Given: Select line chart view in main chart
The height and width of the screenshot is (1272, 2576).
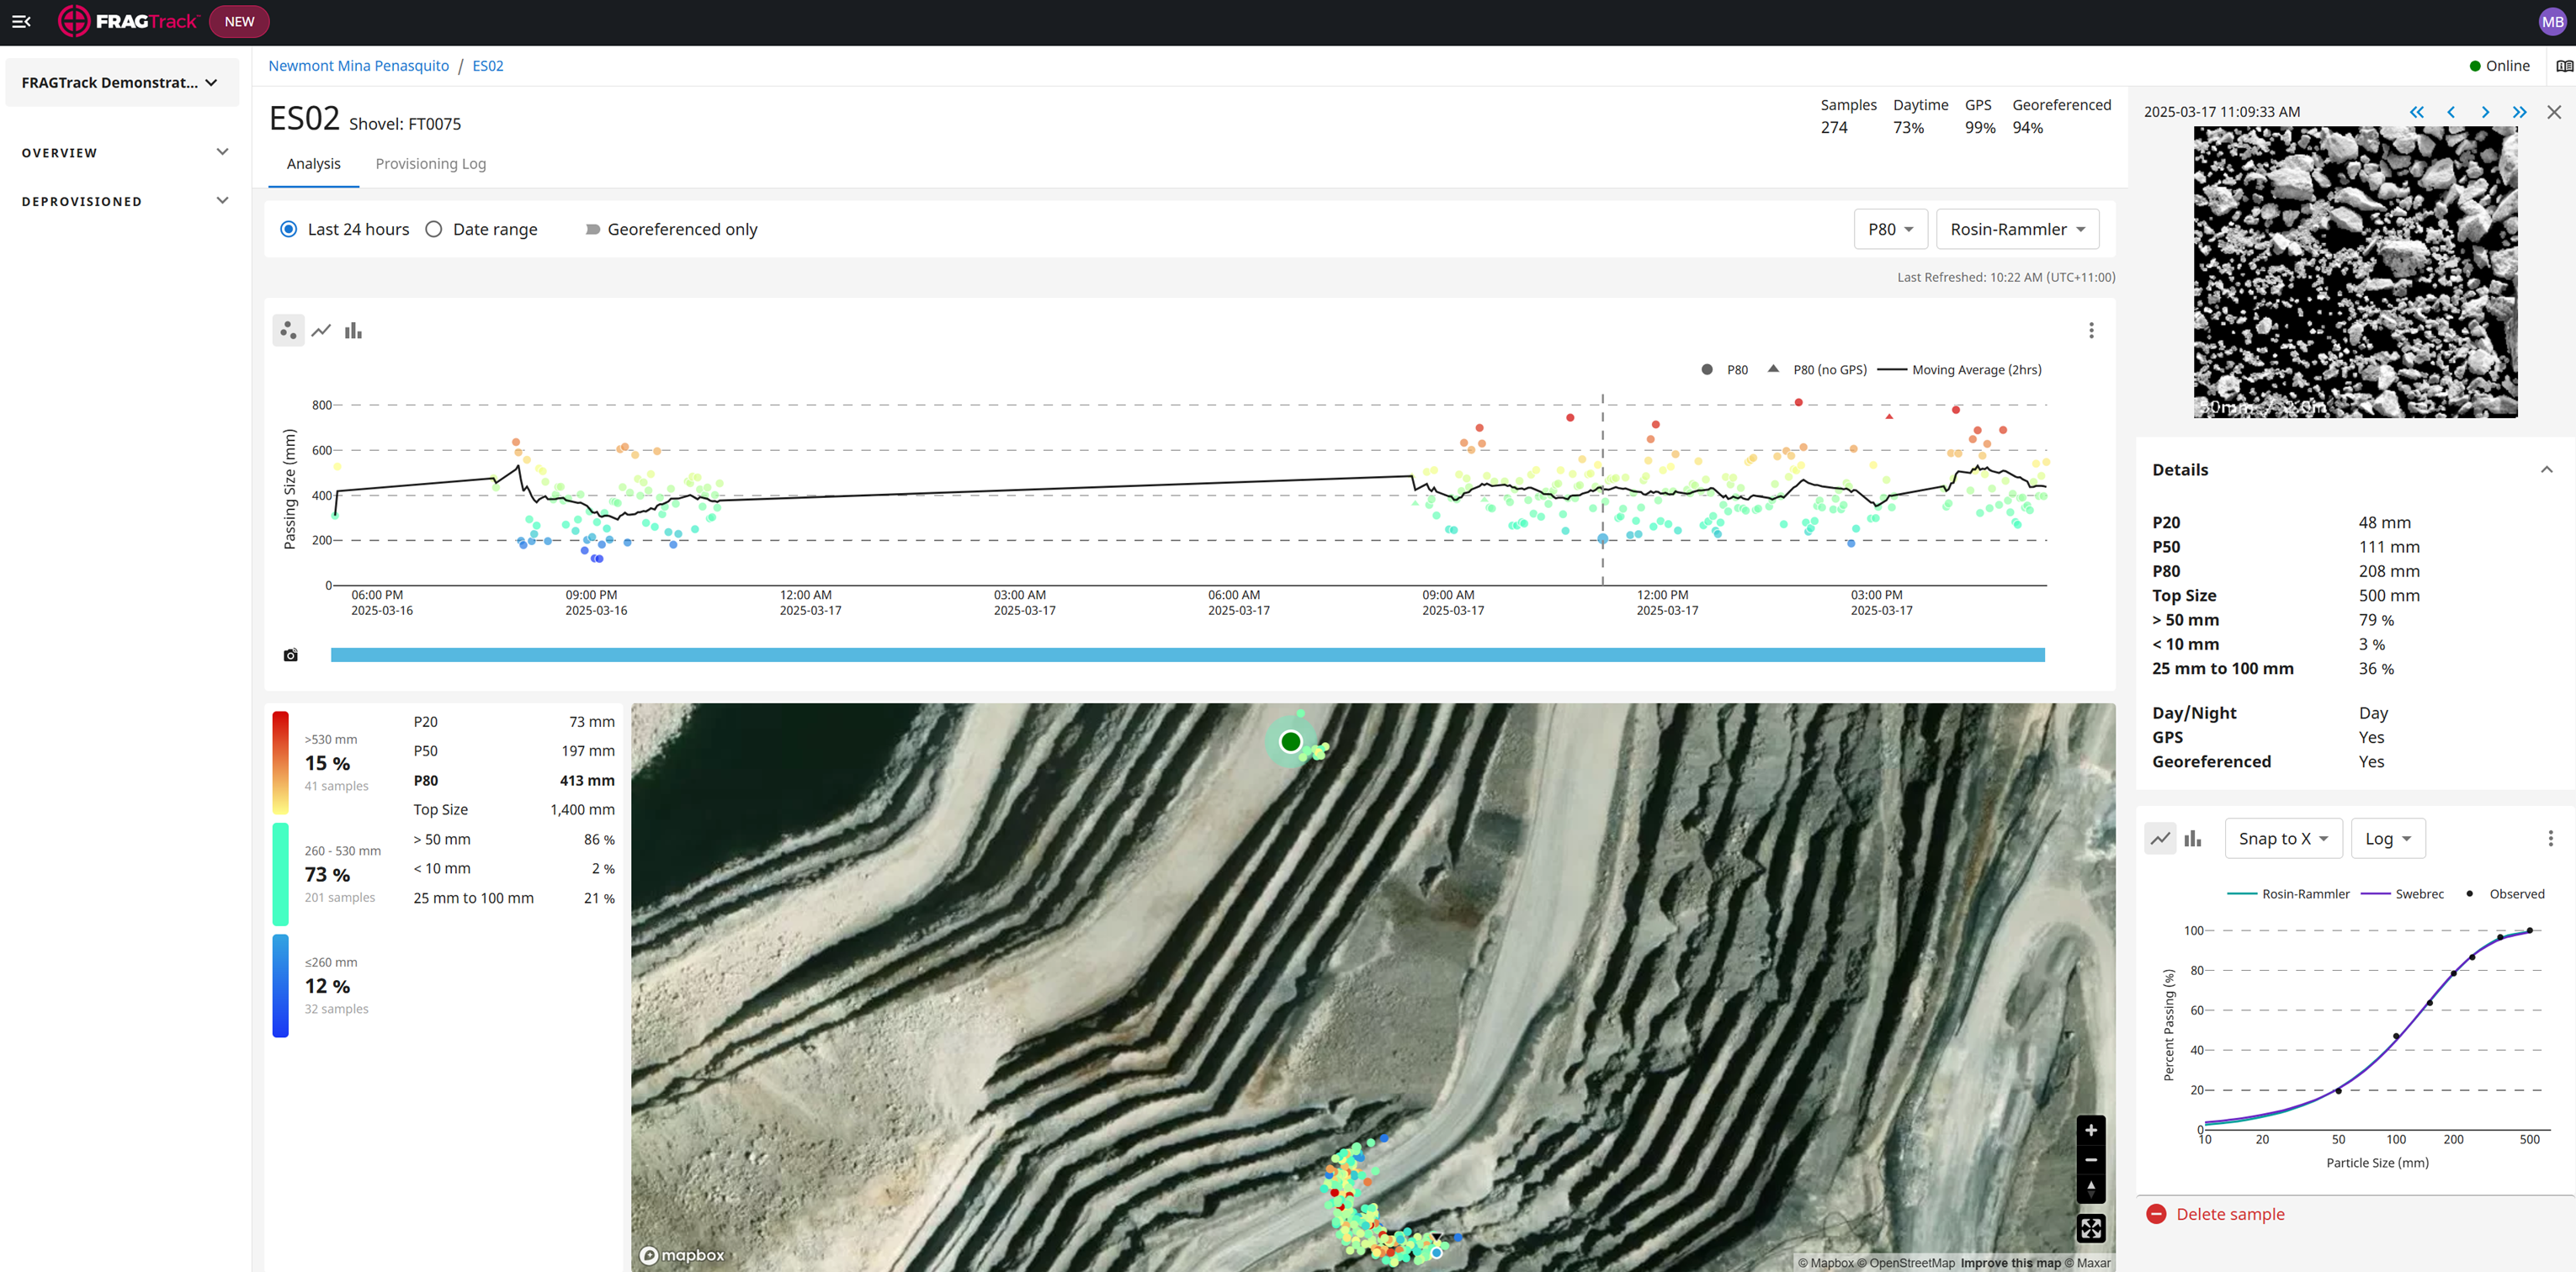Looking at the screenshot, I should 321,330.
